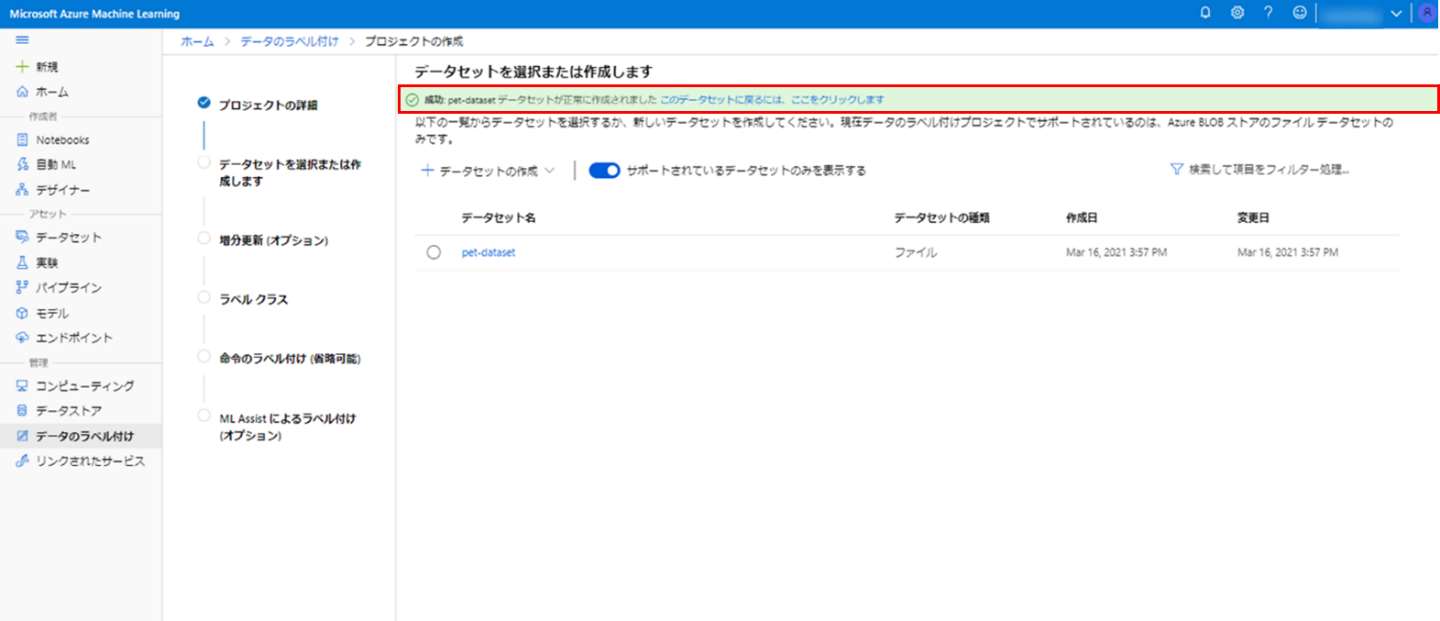Viewport: 1440px width, 621px height.
Task: Click プロジェクトの作成 breadcrumb text
Action: tap(414, 42)
